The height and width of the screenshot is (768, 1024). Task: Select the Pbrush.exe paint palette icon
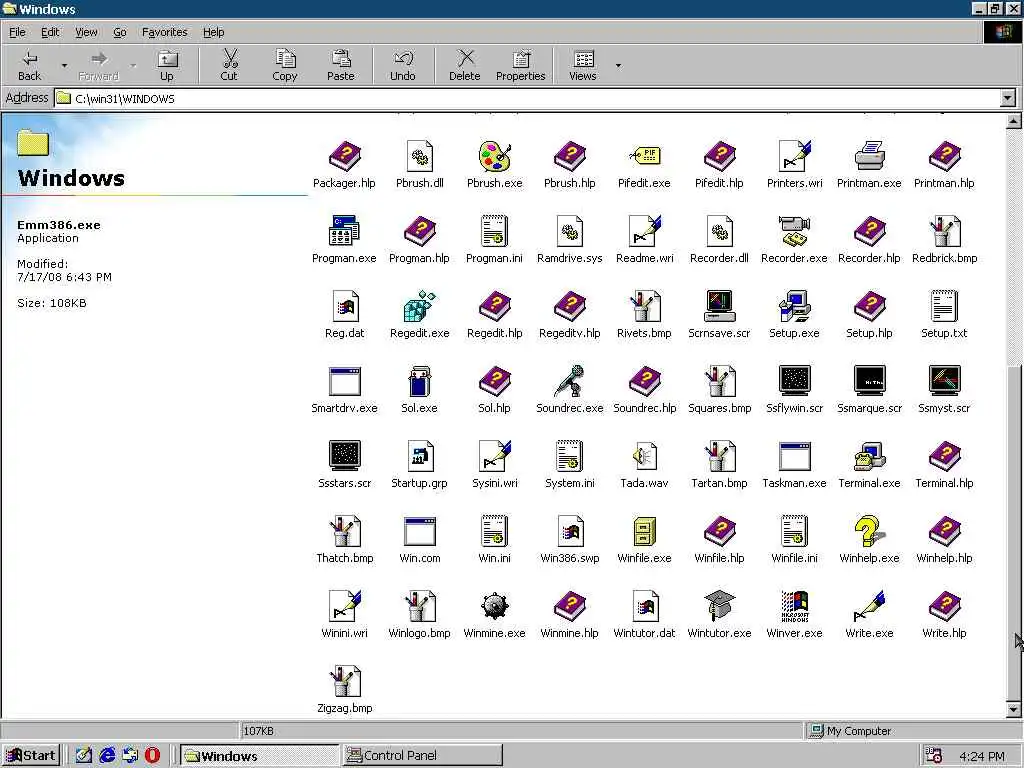(494, 157)
